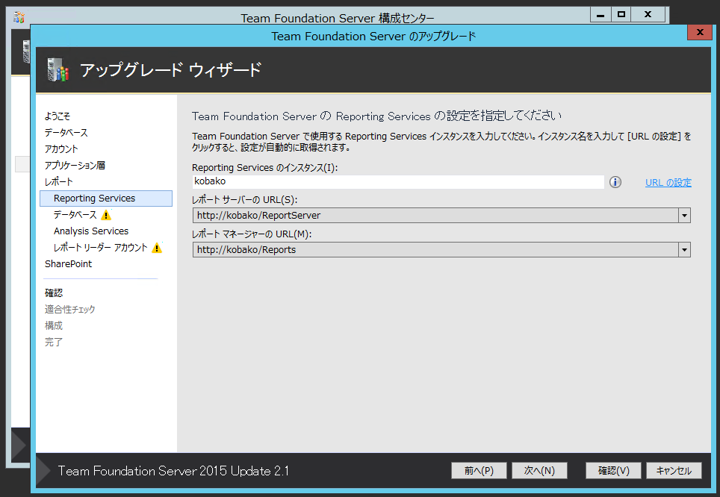The width and height of the screenshot is (720, 497).
Task: Open the アカウント step
Action: [61, 149]
